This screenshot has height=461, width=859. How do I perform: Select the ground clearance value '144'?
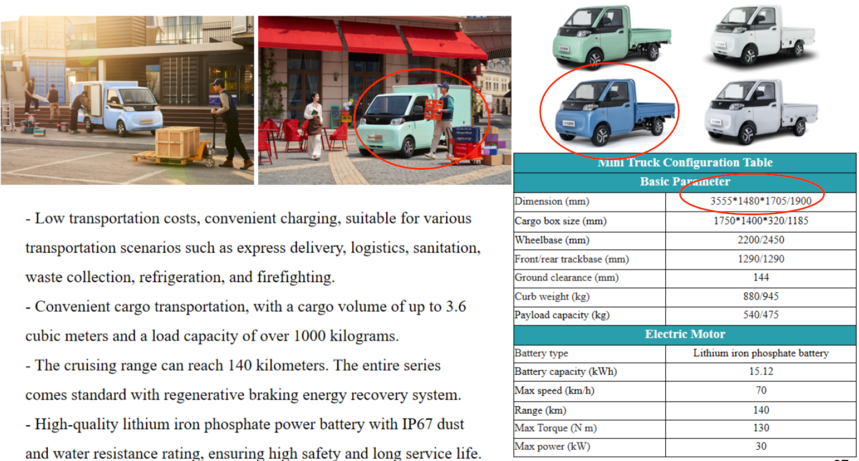(x=761, y=277)
